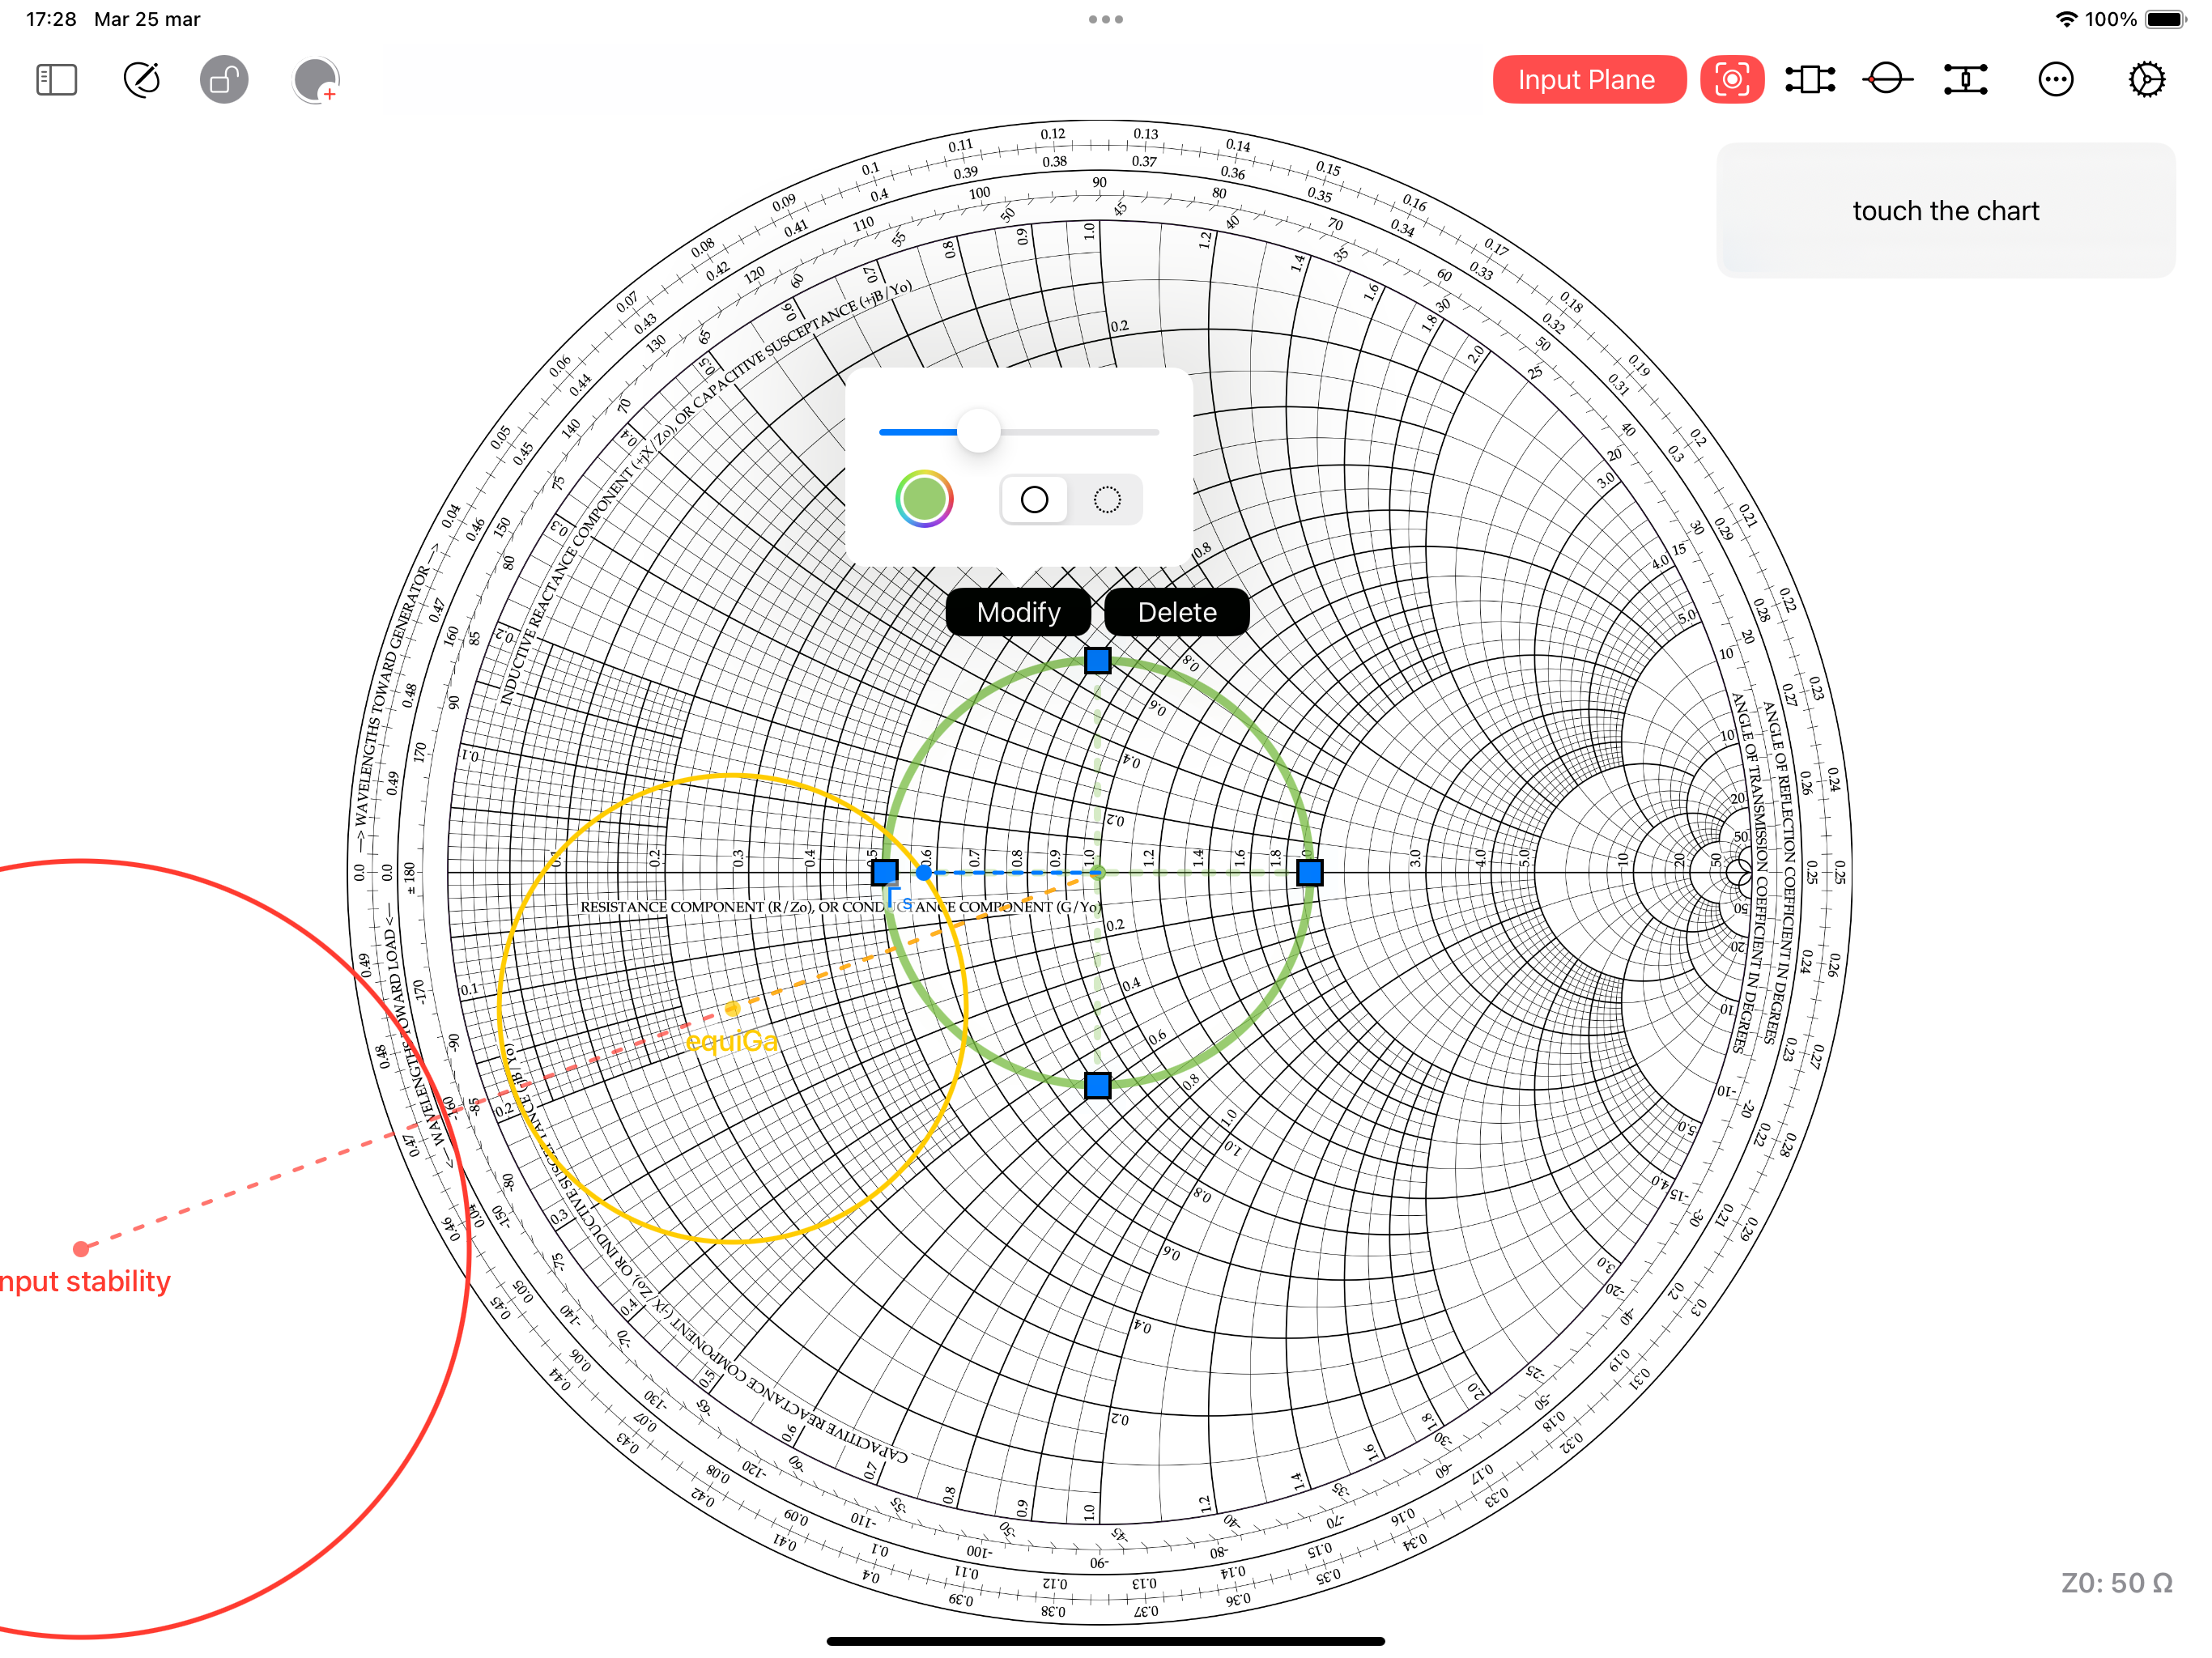Select the dotted circle line style
2212x1658 pixels.
pyautogui.click(x=1107, y=499)
